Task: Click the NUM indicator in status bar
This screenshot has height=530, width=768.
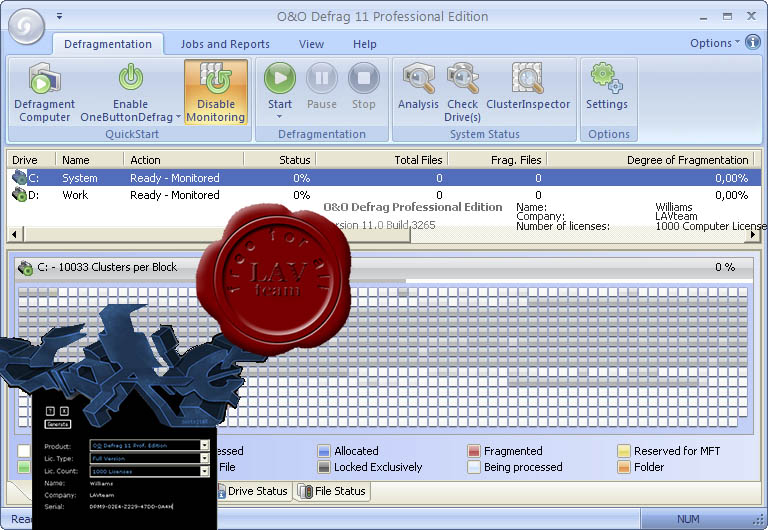Action: coord(688,519)
